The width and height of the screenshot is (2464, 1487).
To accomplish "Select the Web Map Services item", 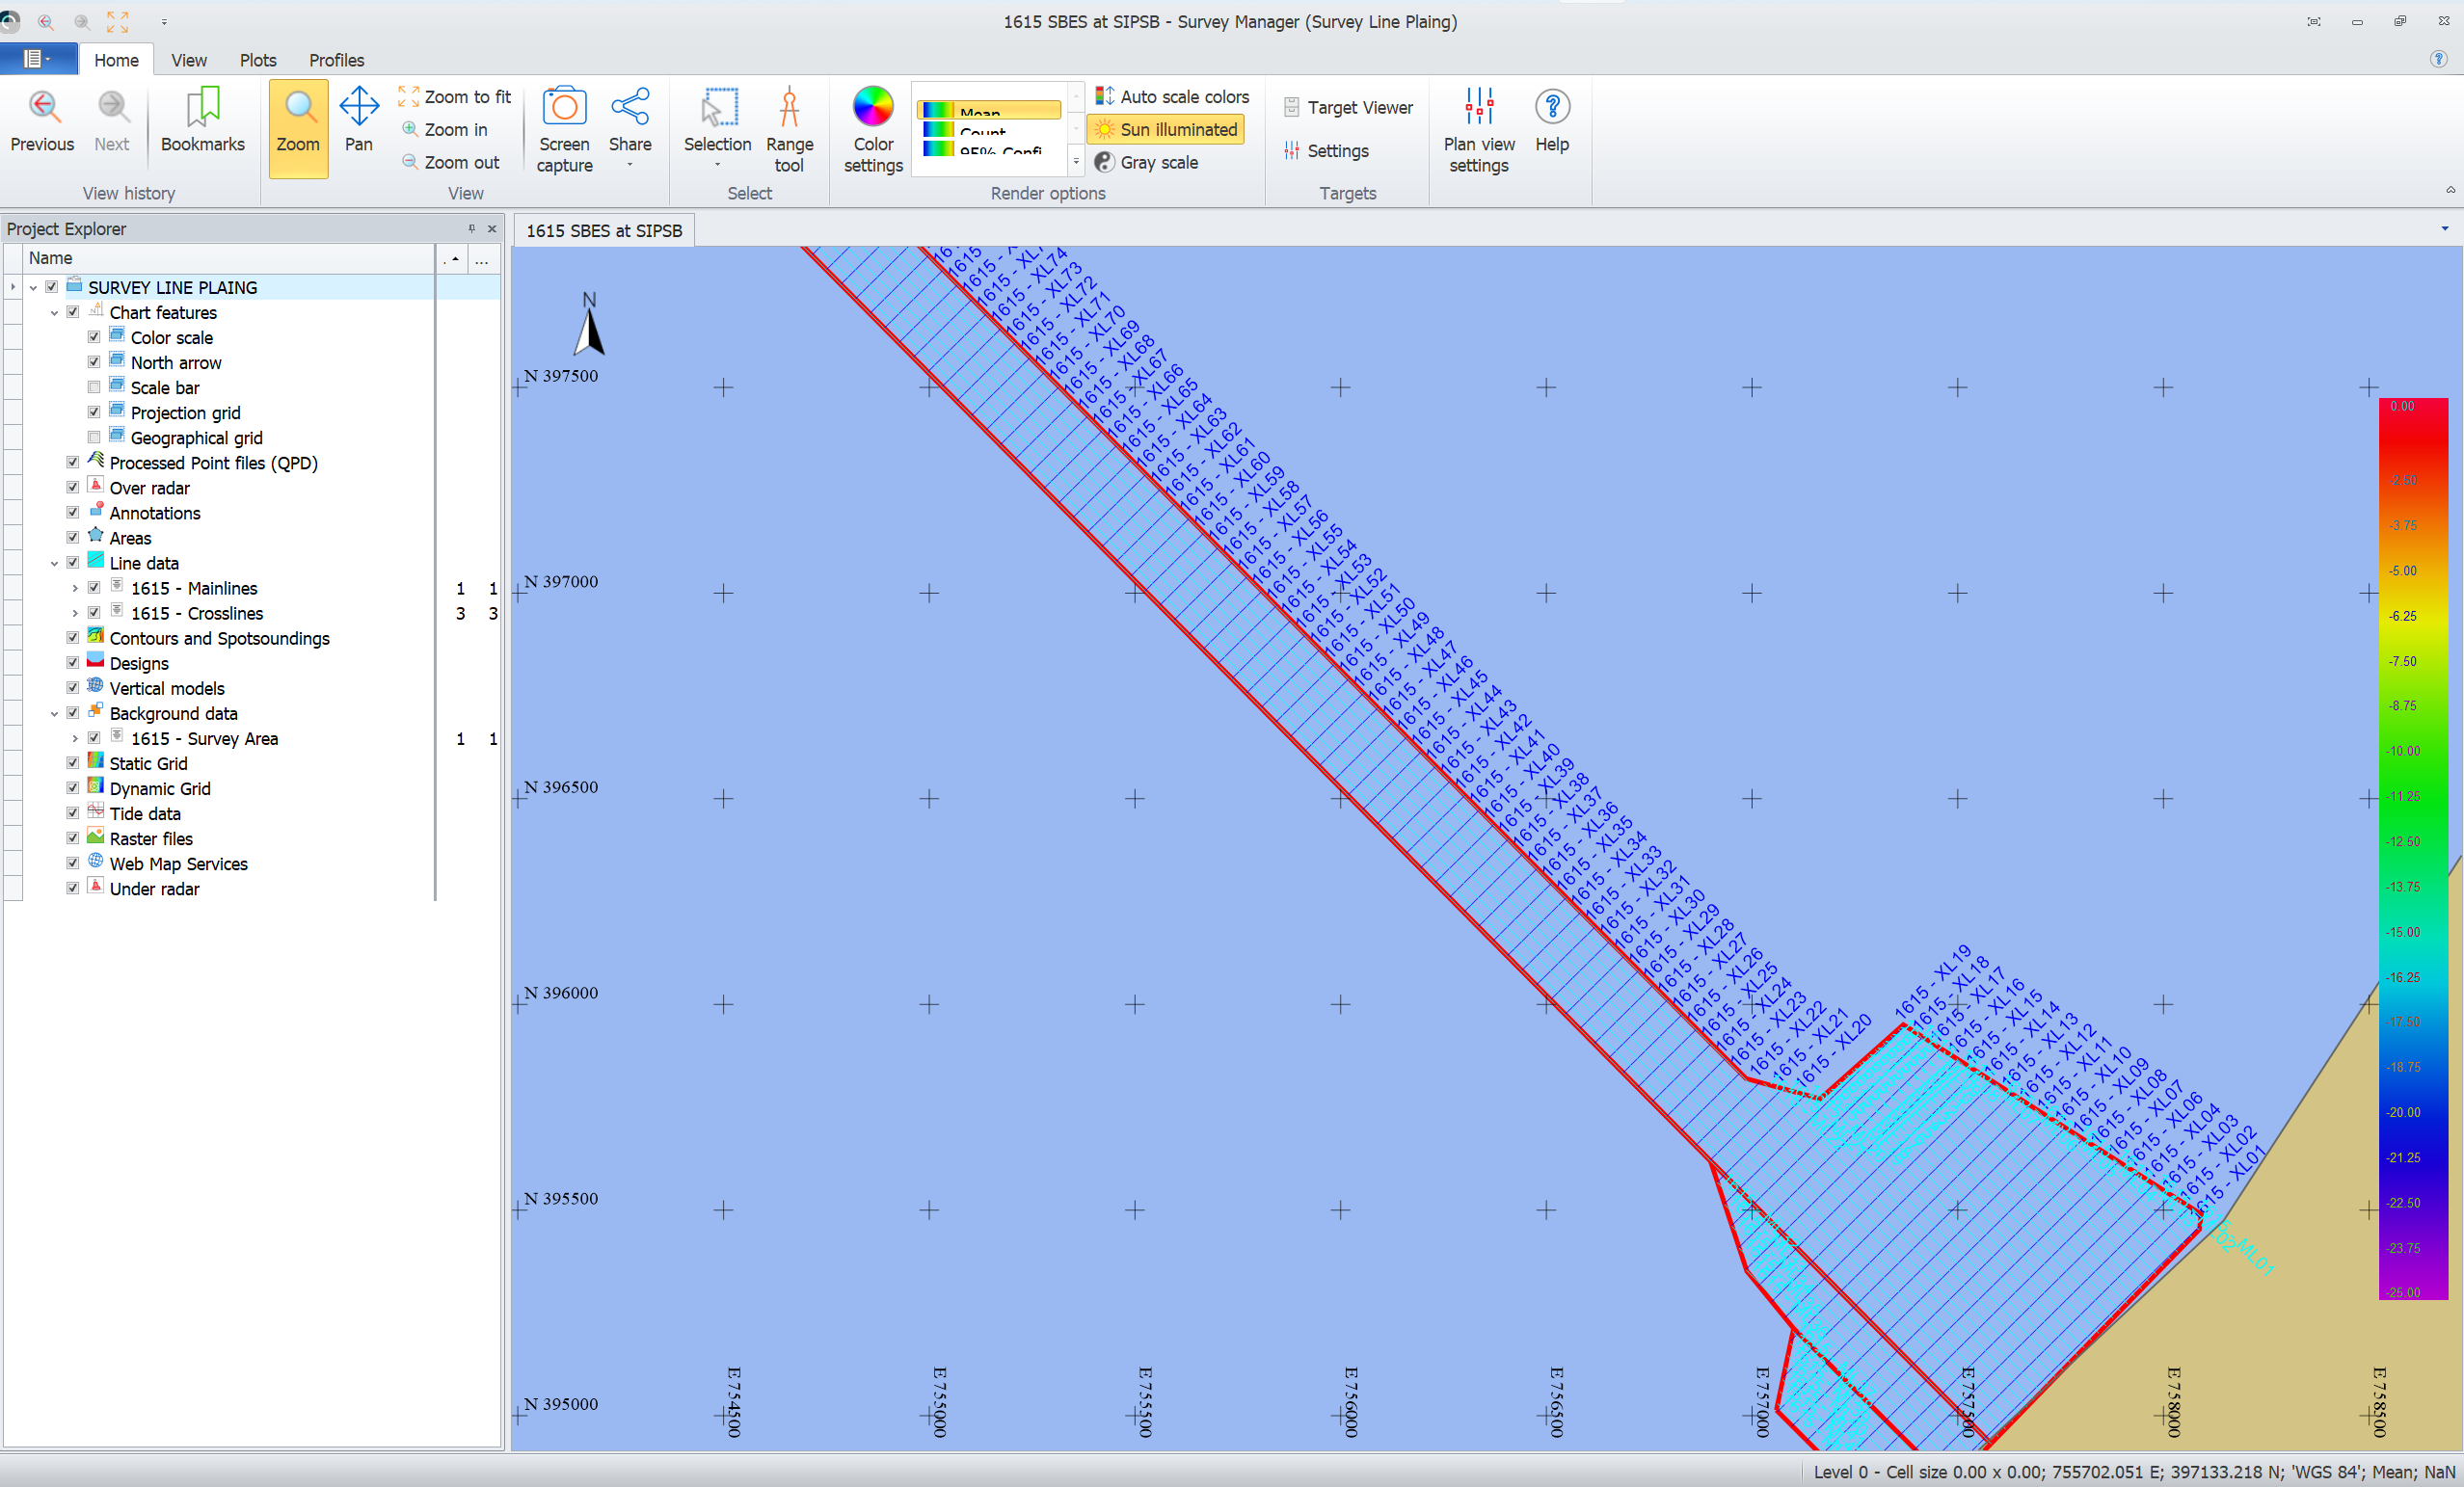I will (x=178, y=864).
